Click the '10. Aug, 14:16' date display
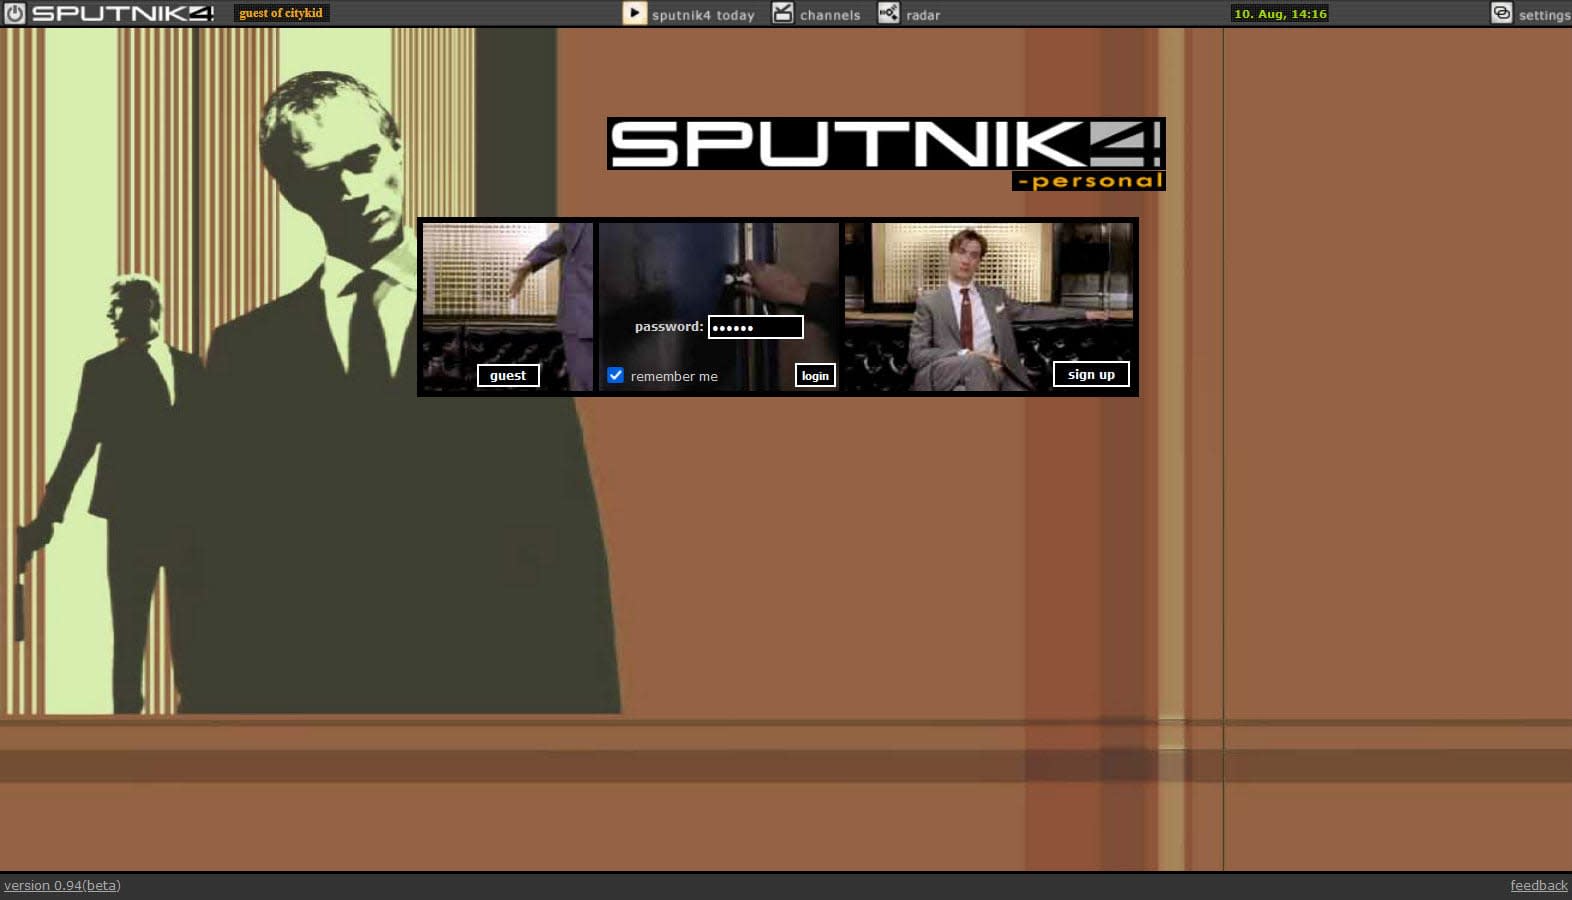Screen dimensions: 1572x900 (x=1280, y=14)
